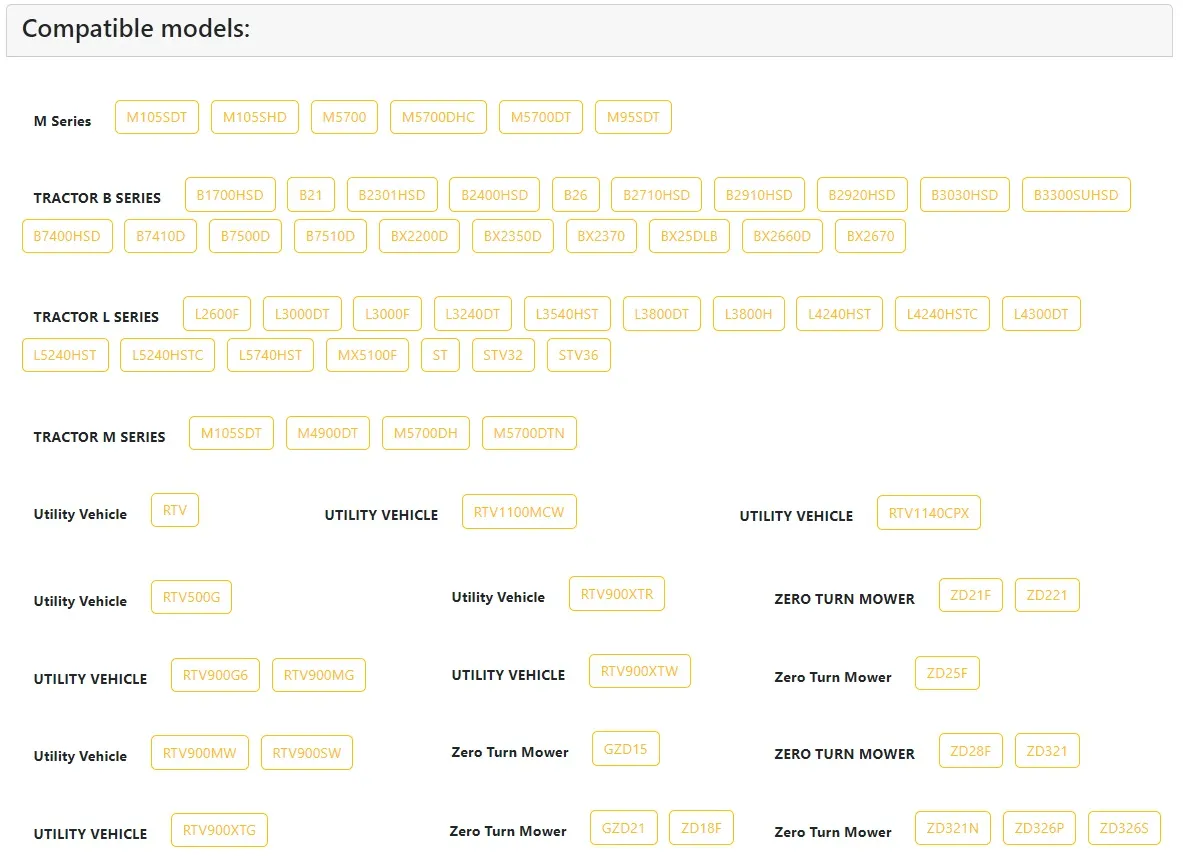This screenshot has height=862, width=1183.
Task: Click the M5700DHC model tag
Action: point(438,117)
